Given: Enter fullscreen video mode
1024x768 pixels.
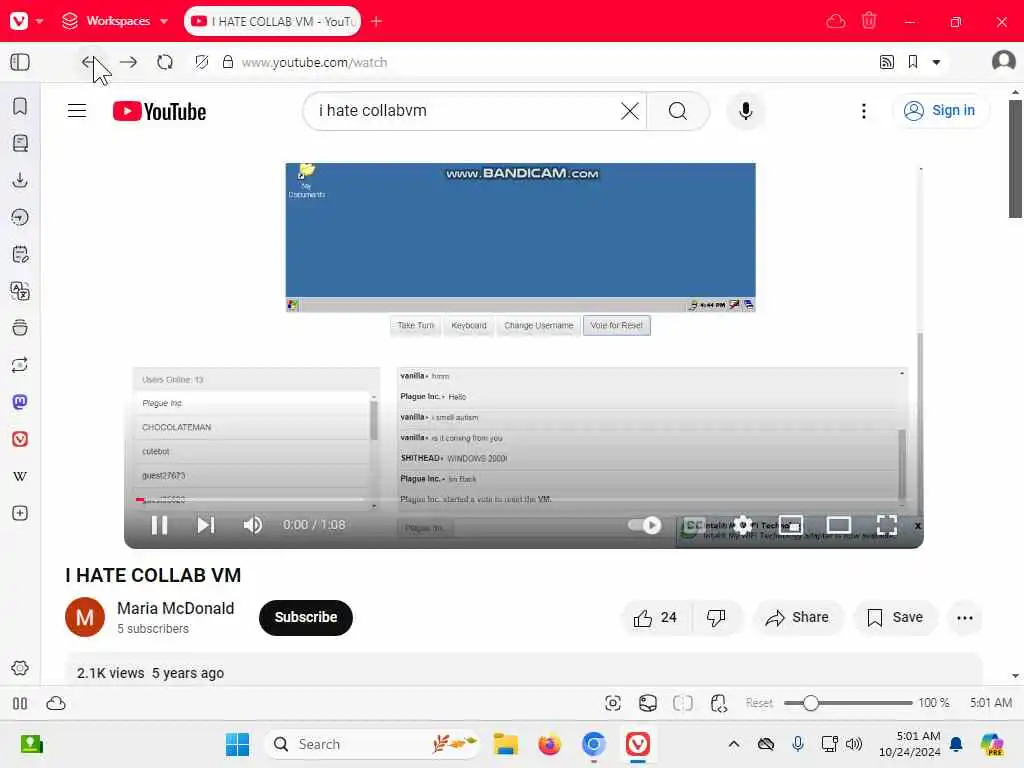Looking at the screenshot, I should pyautogui.click(x=886, y=525).
